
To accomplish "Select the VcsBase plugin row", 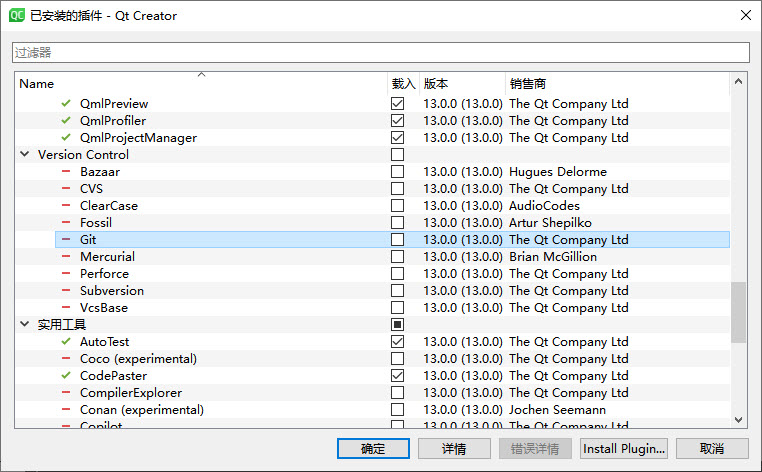I will coord(373,308).
